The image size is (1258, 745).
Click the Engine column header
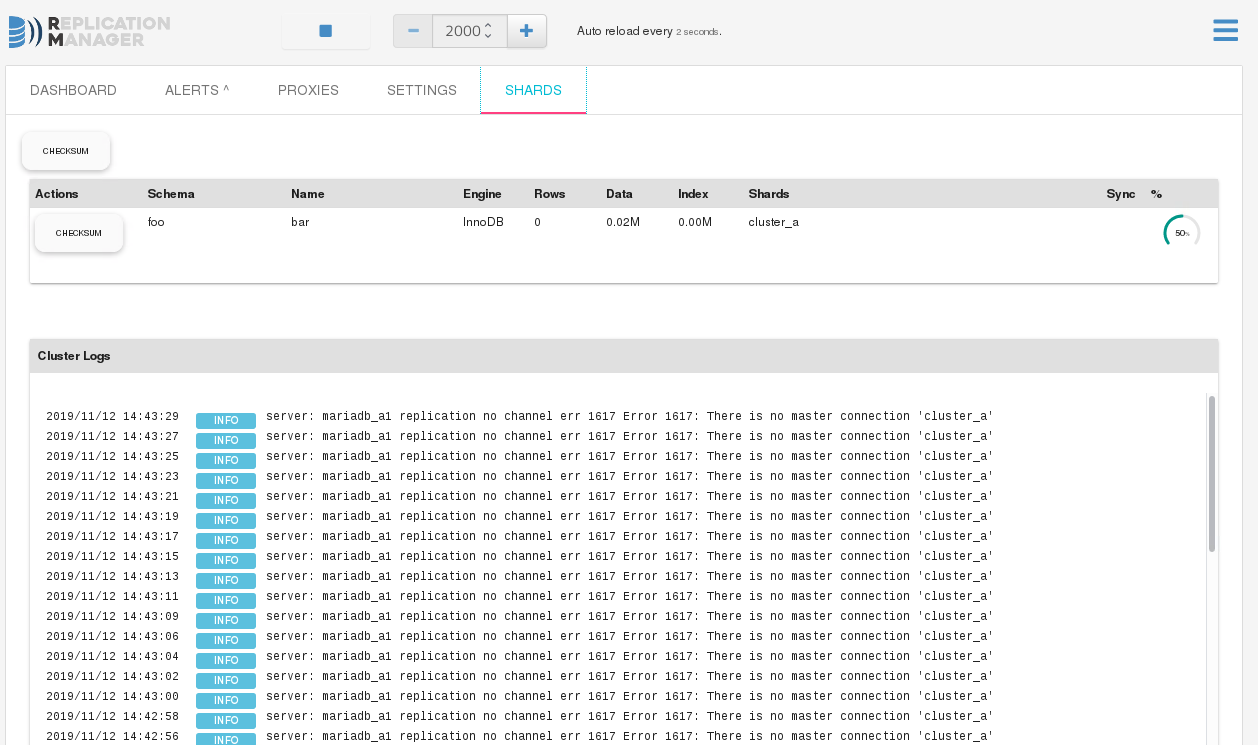[x=482, y=194]
